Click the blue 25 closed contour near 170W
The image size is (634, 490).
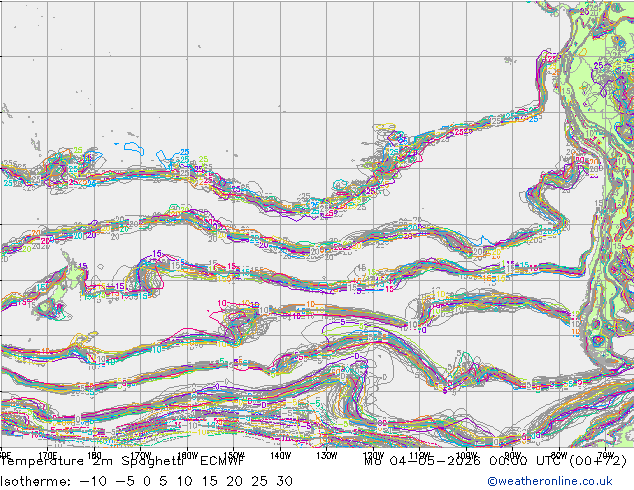tap(134, 148)
